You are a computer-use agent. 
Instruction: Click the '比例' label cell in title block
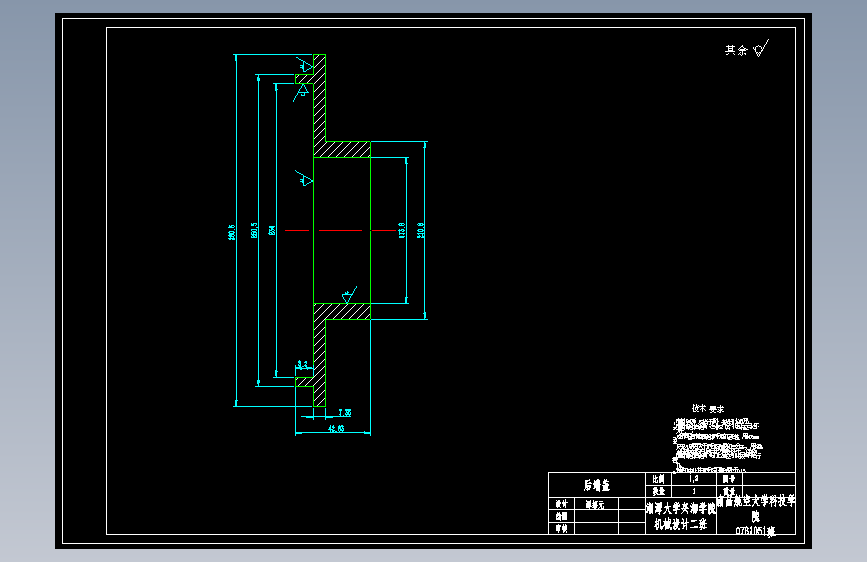pyautogui.click(x=658, y=479)
